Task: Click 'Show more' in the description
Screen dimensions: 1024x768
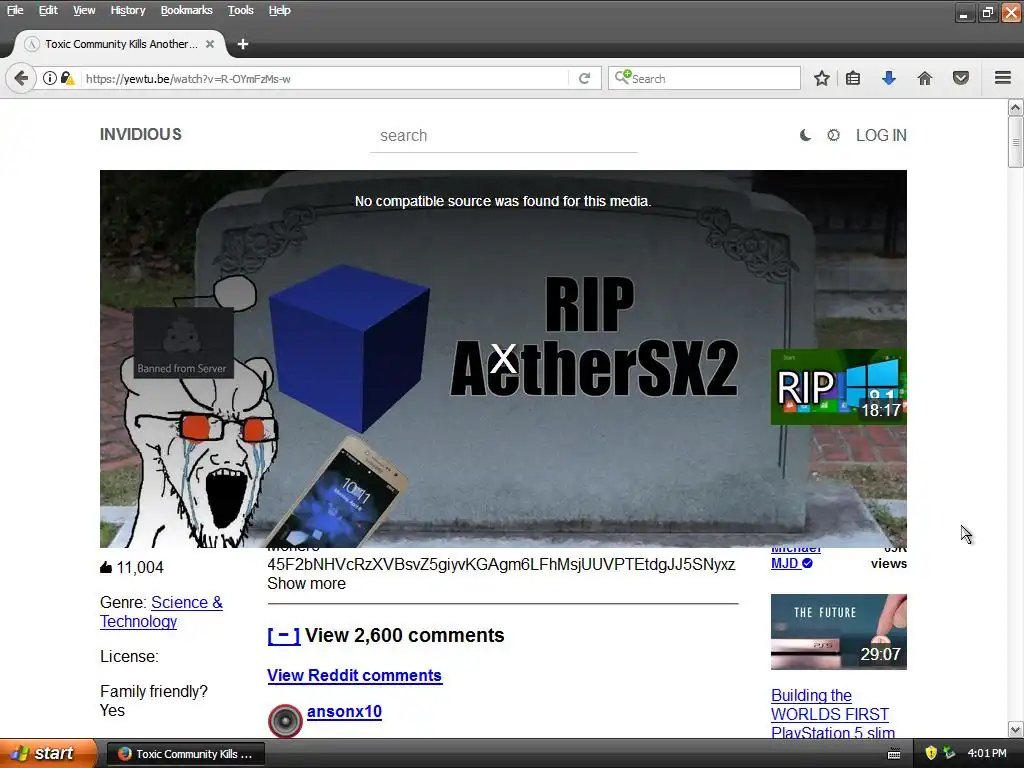Action: (306, 583)
